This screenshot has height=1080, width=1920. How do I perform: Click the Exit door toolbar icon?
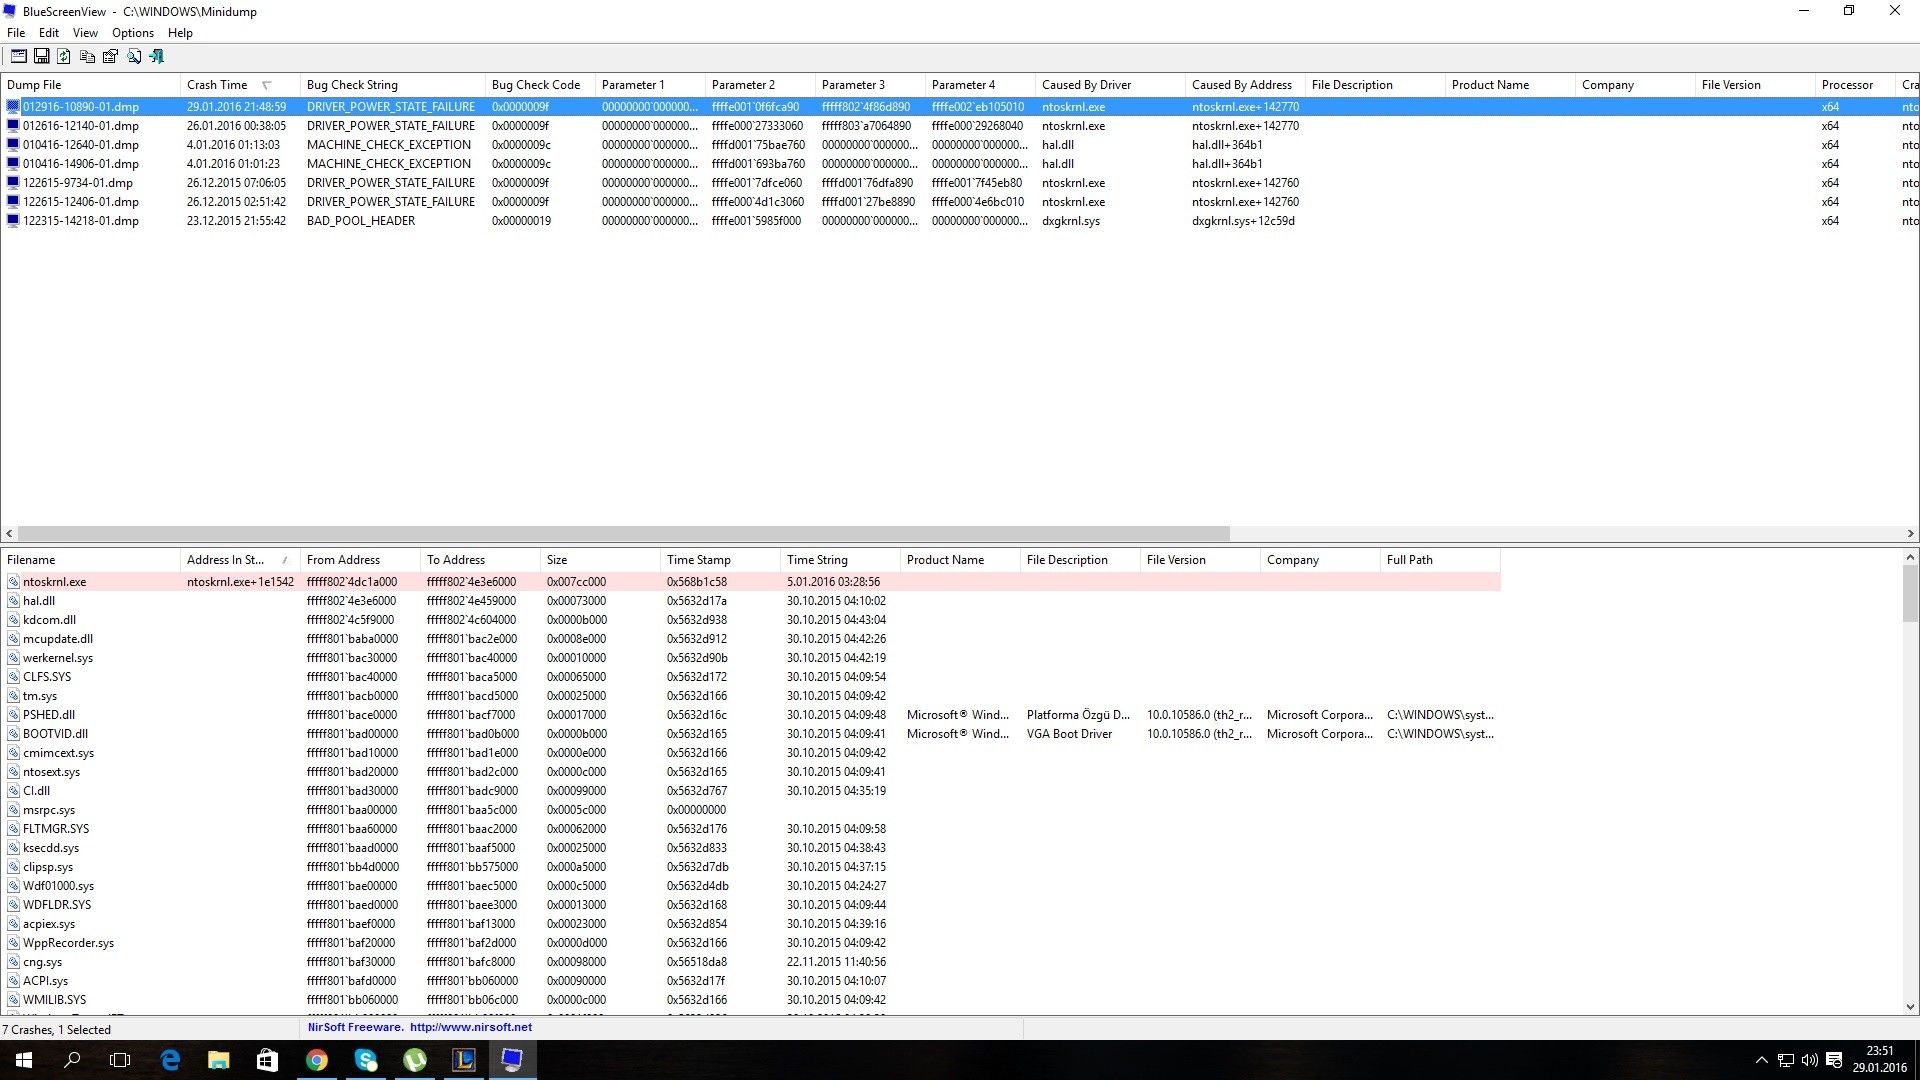[x=156, y=57]
